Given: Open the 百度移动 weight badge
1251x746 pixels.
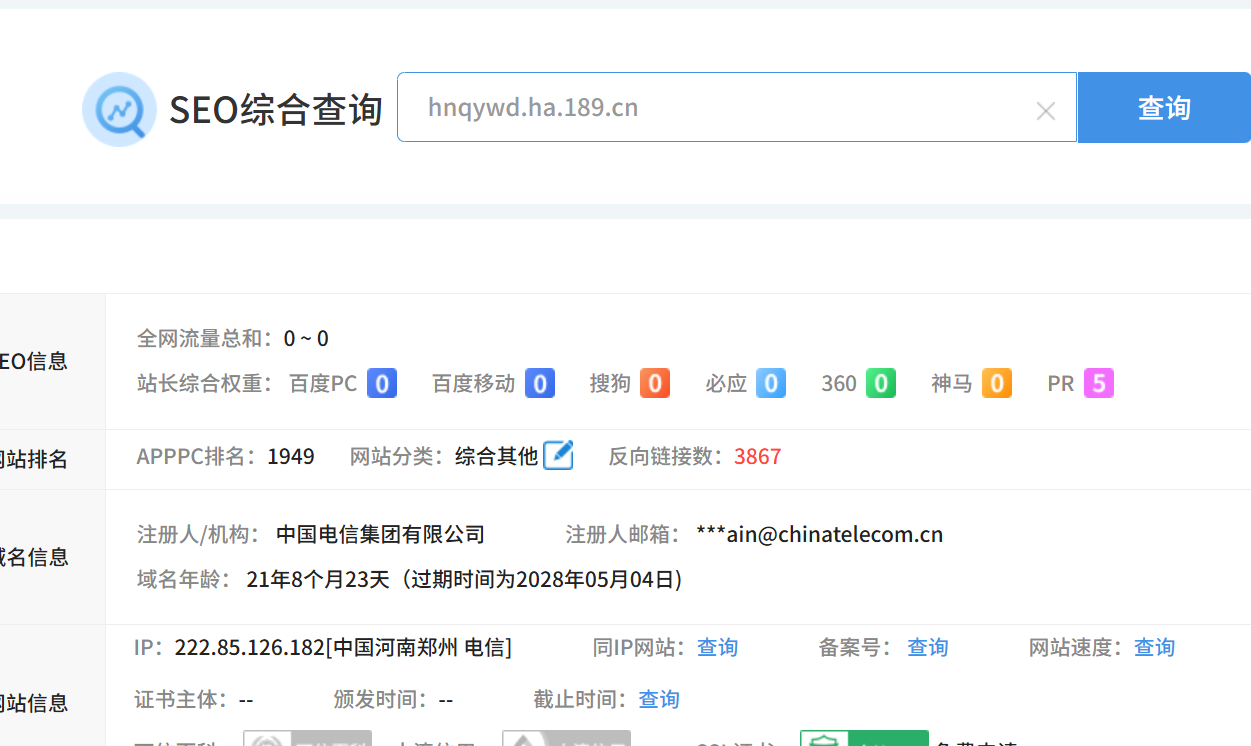Looking at the screenshot, I should pos(540,384).
